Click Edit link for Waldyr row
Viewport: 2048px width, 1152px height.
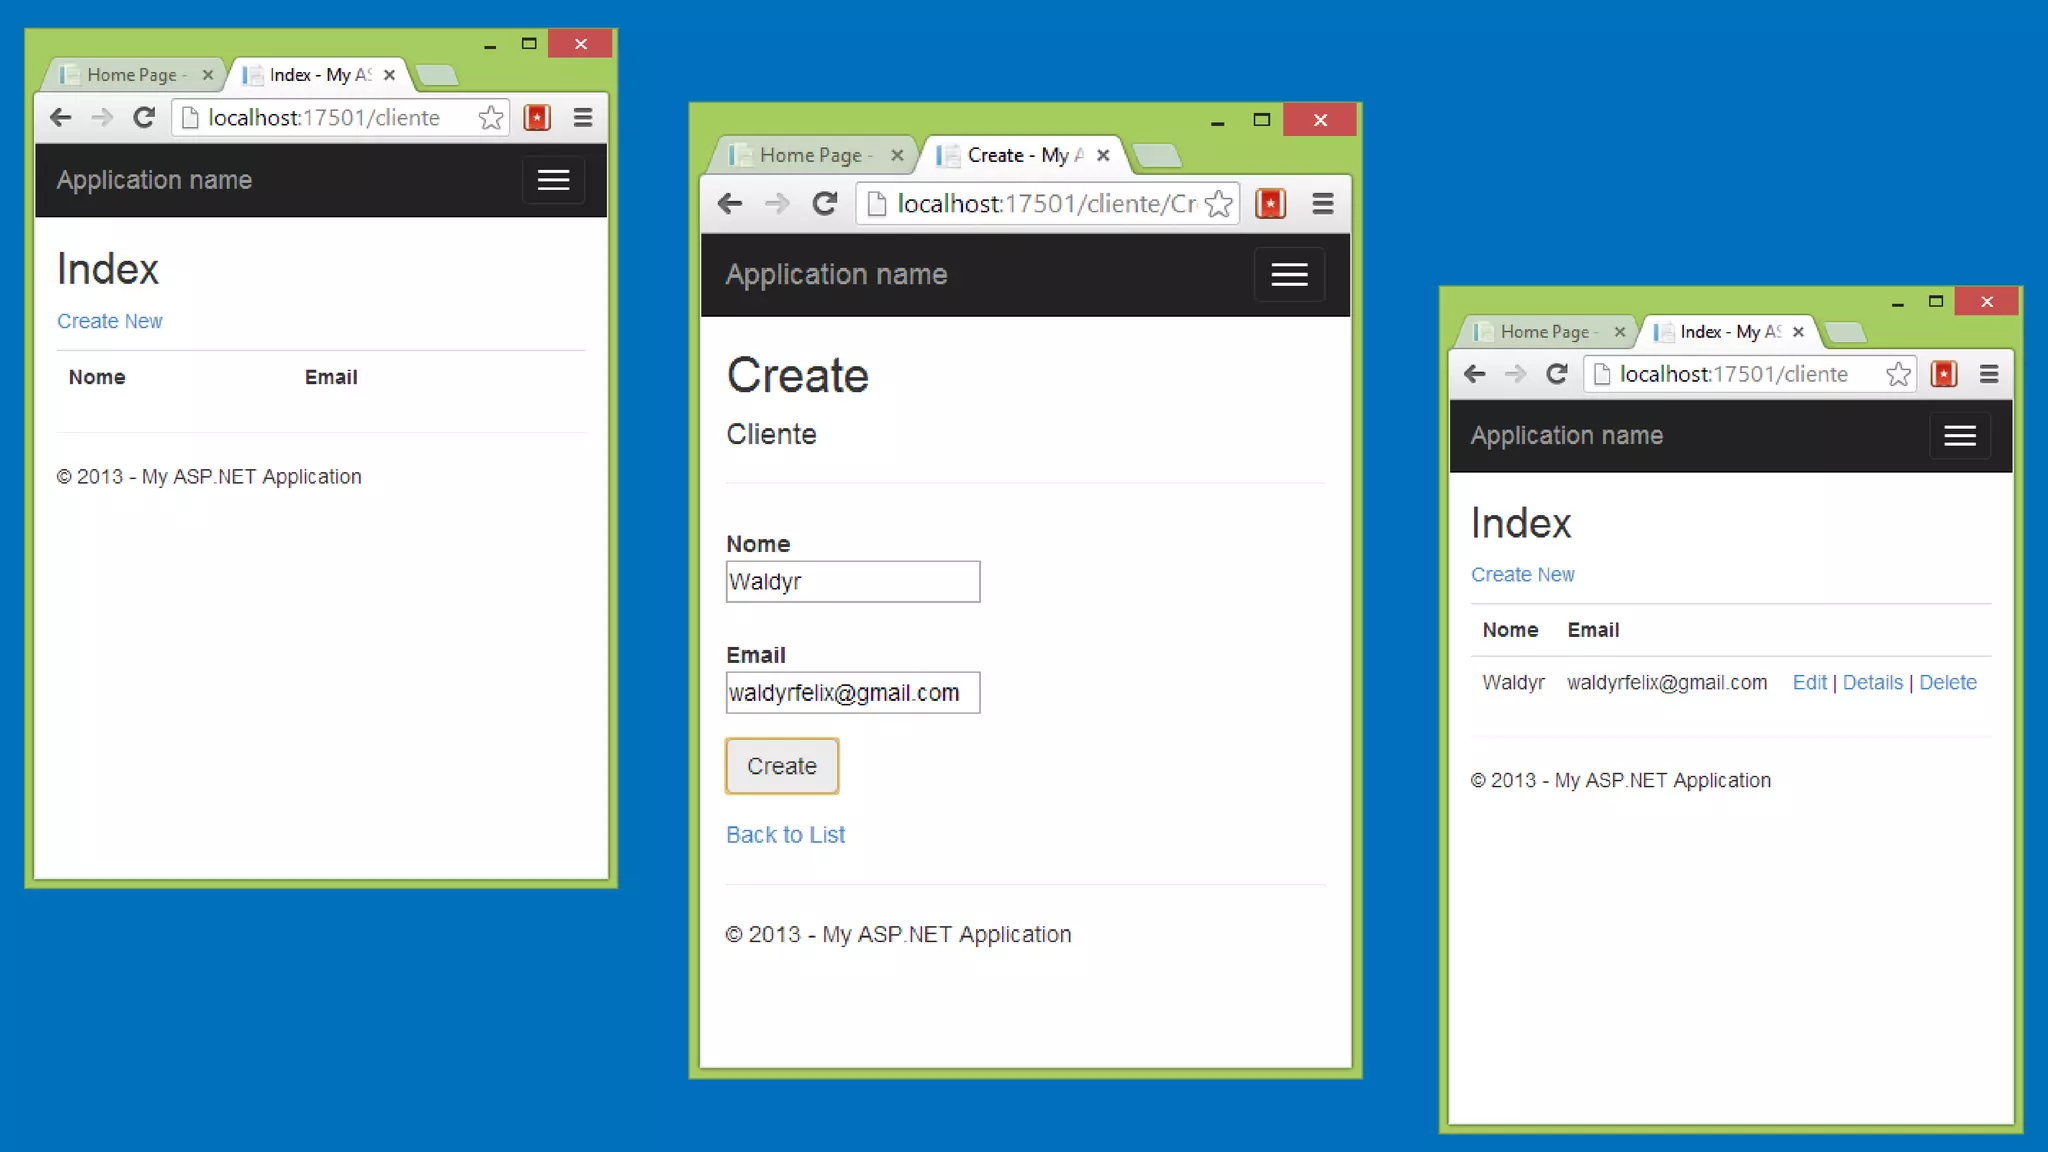pos(1809,682)
